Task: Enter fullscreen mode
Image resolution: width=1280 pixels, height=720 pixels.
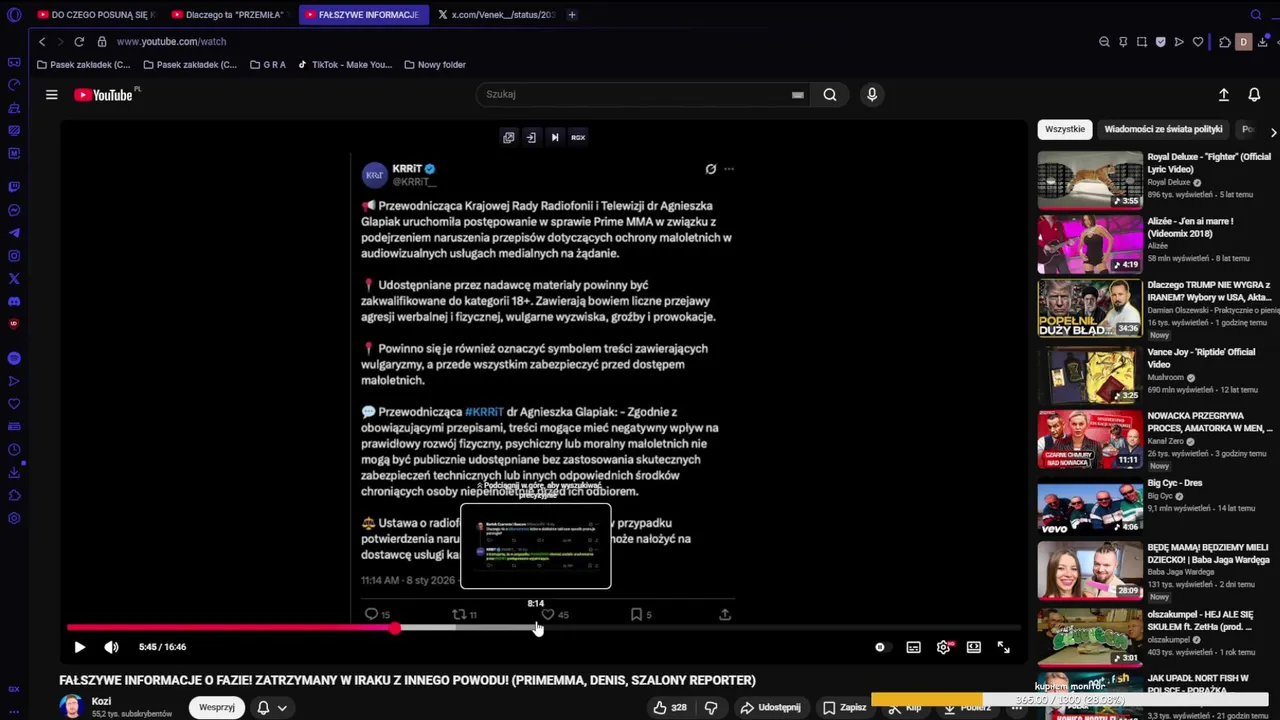Action: click(x=1003, y=647)
